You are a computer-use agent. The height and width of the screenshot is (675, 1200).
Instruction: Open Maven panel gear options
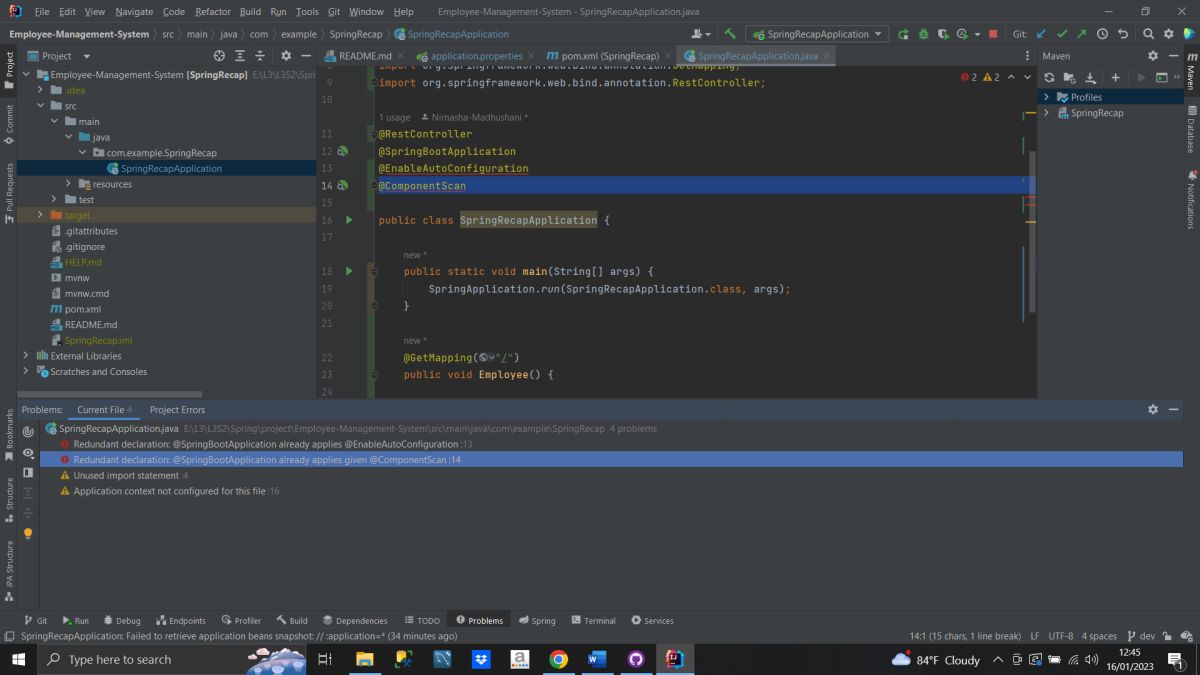click(1153, 56)
